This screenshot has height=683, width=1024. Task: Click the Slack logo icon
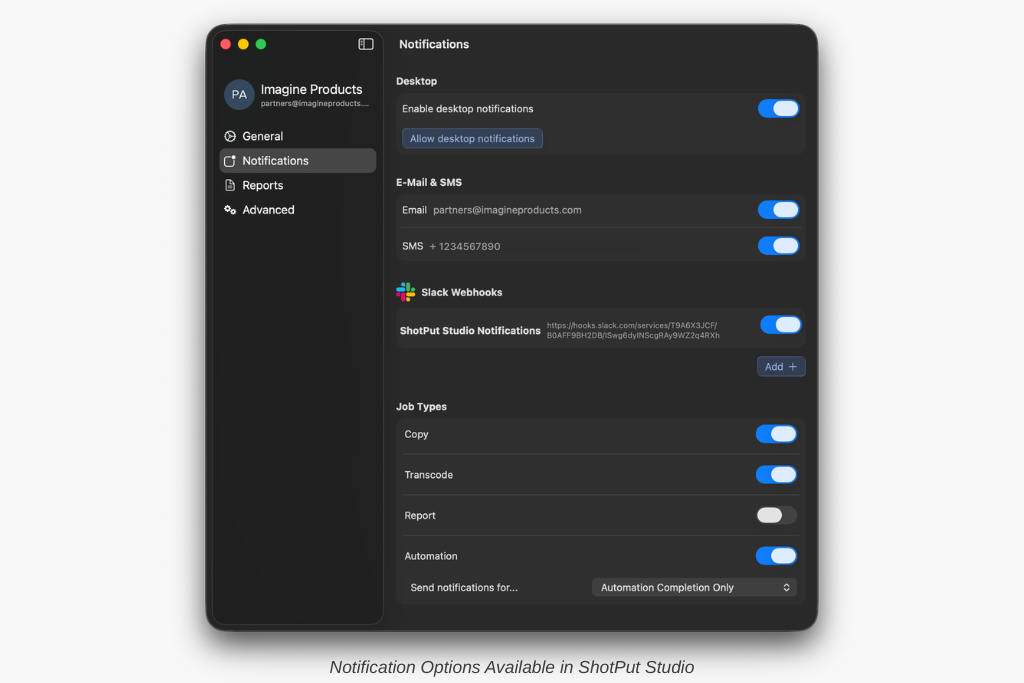tap(406, 292)
